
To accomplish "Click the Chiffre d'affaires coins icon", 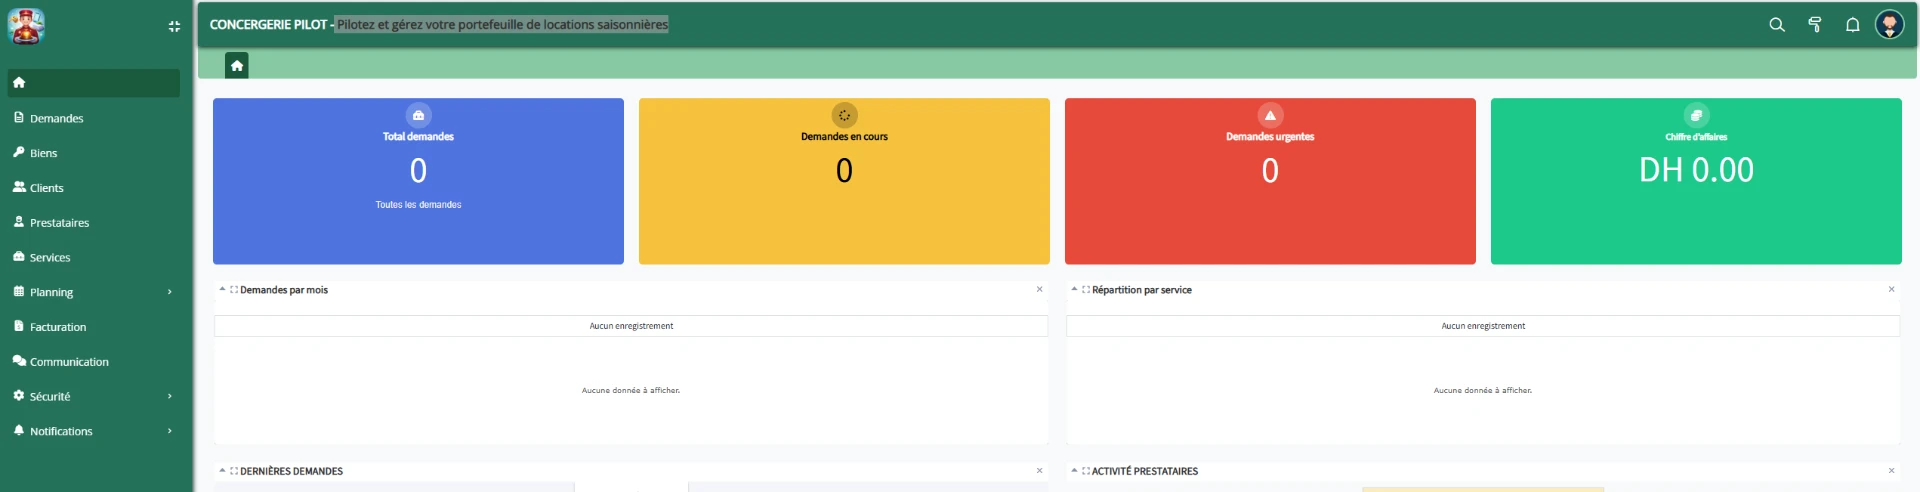I will pos(1697,115).
